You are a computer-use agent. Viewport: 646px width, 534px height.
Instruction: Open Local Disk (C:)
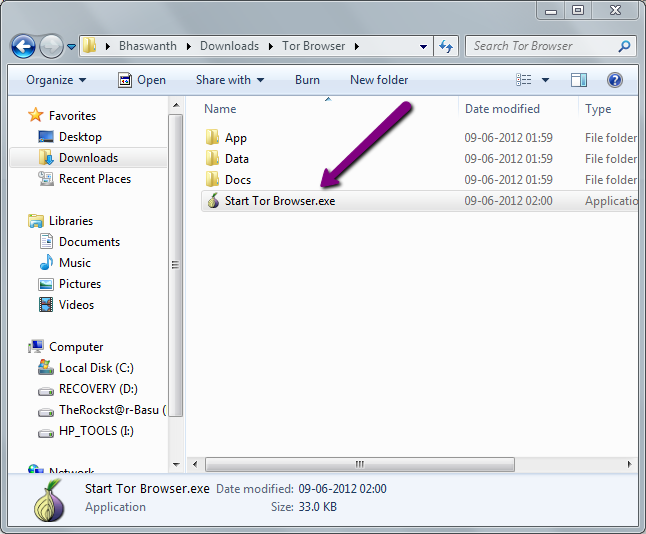click(96, 368)
